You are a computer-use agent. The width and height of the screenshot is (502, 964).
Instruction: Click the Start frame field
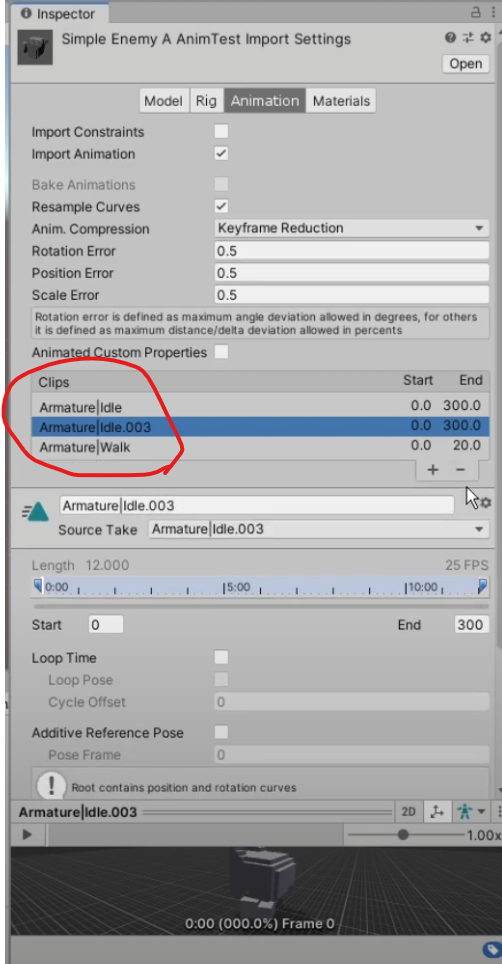click(106, 625)
